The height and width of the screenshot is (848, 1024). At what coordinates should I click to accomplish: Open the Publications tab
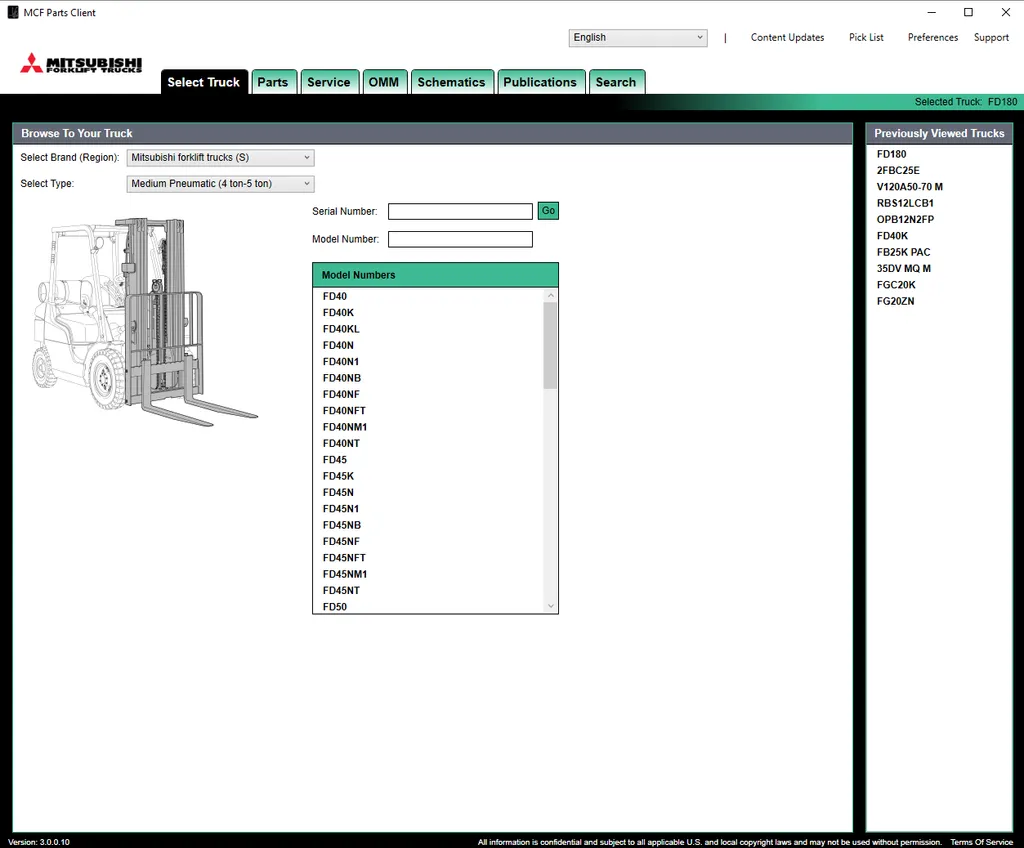540,82
